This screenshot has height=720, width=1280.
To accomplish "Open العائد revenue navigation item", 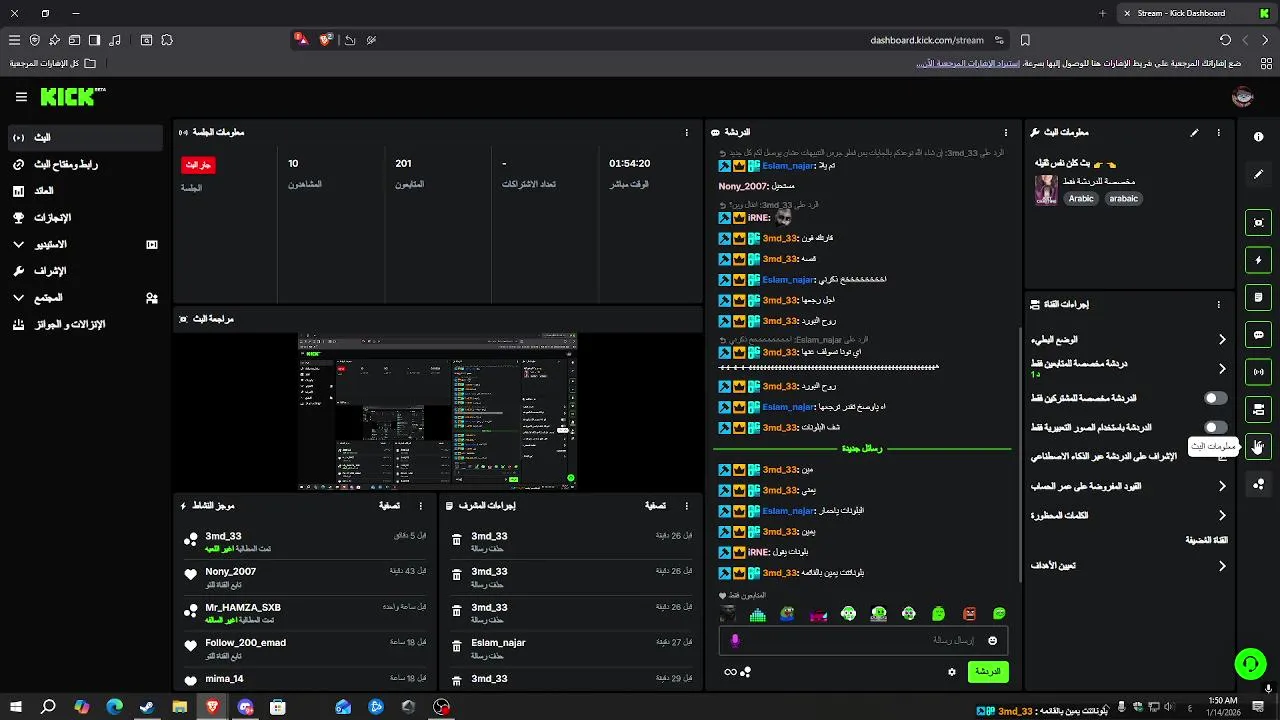I will tap(85, 191).
